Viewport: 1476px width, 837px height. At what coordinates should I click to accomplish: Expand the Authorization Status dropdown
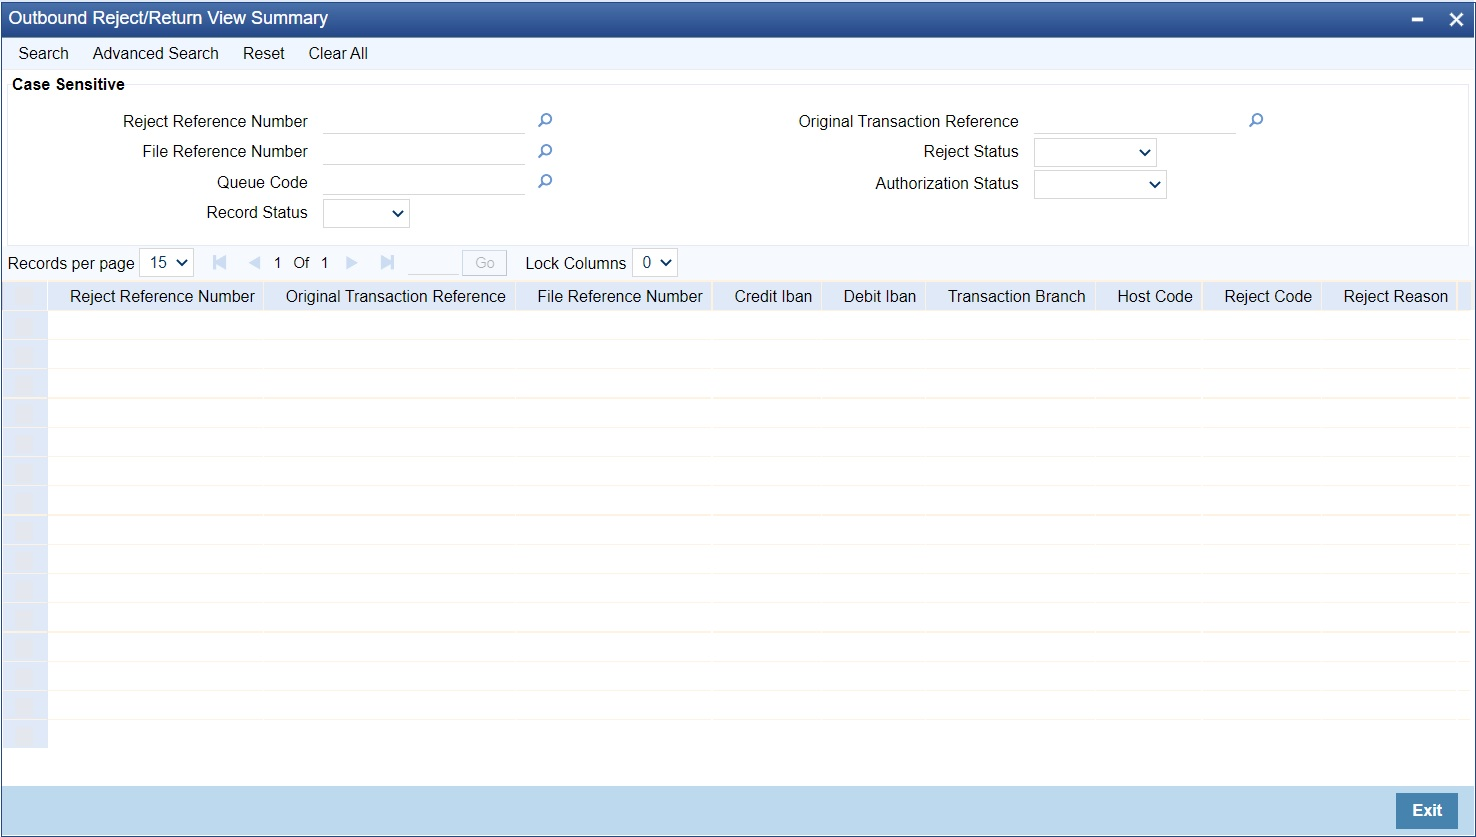(x=1100, y=184)
